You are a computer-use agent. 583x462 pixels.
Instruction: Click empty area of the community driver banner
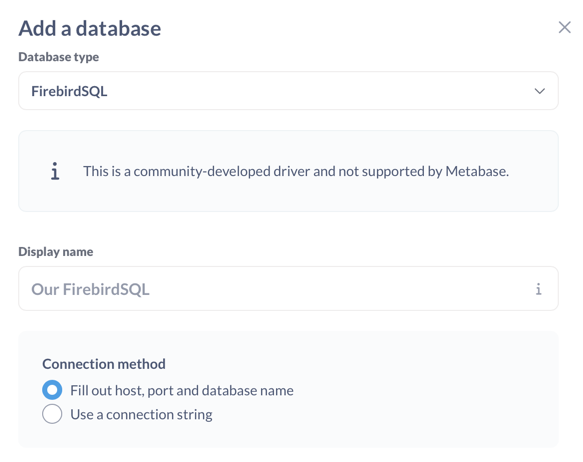(x=297, y=197)
